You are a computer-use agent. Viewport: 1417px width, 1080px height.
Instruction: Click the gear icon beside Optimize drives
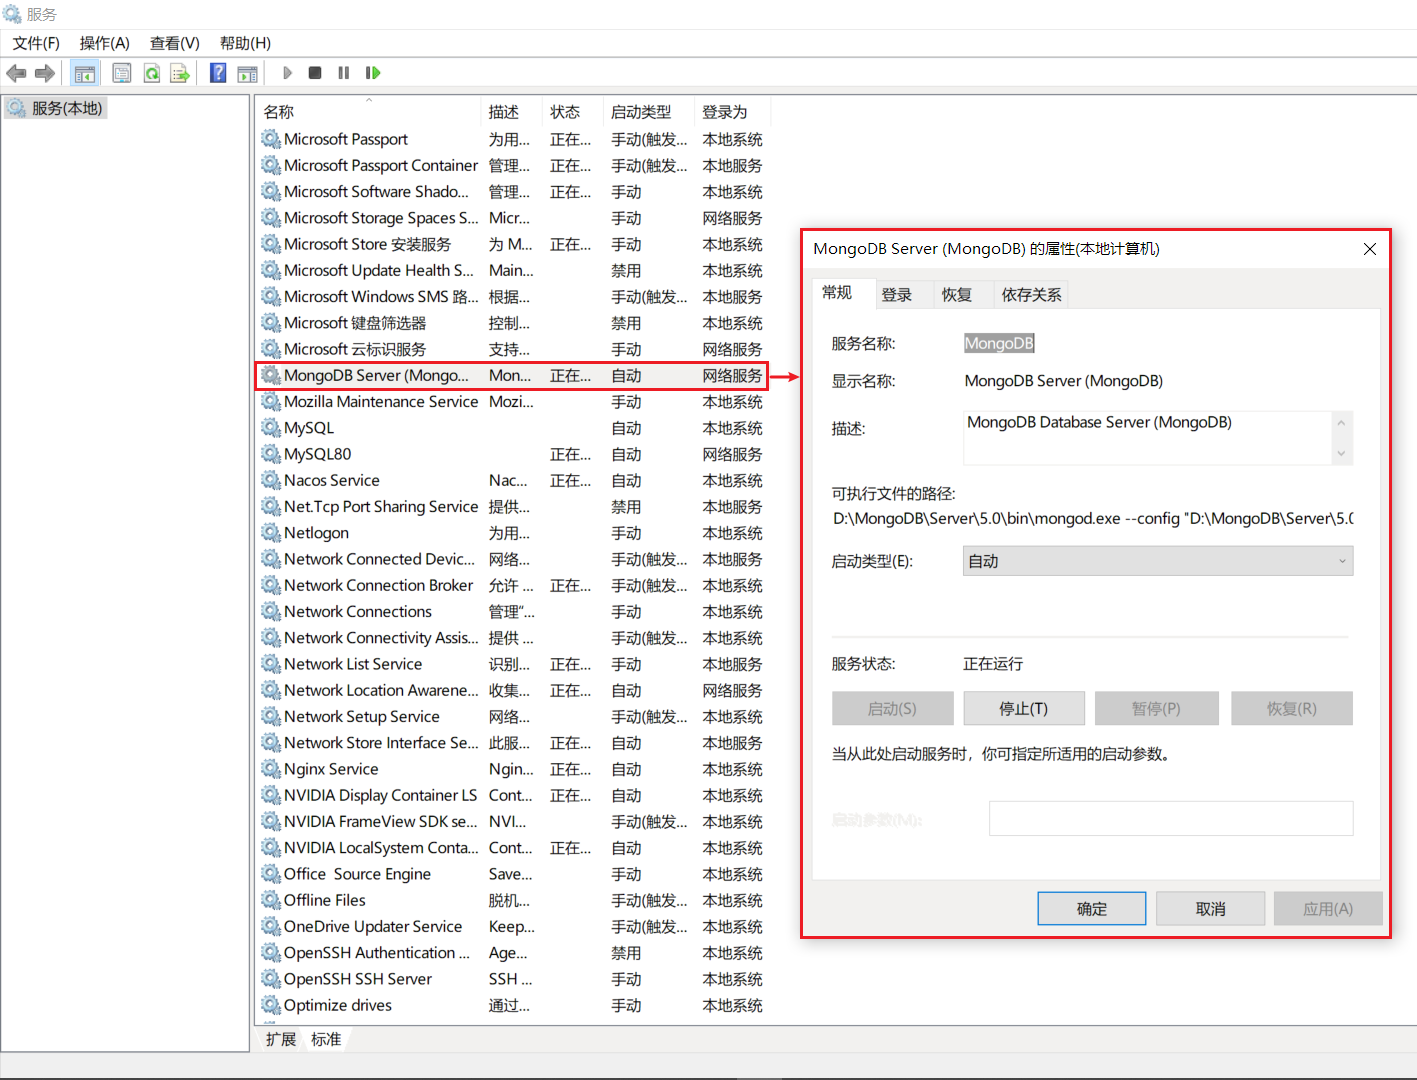[x=271, y=1005]
